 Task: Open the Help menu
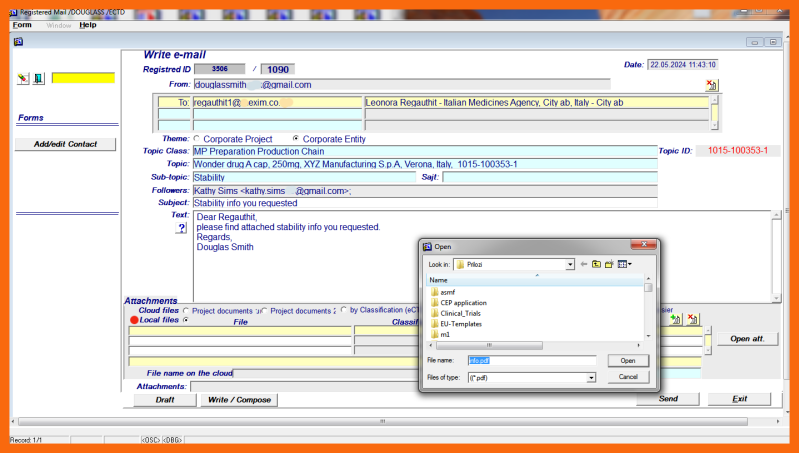[x=88, y=25]
